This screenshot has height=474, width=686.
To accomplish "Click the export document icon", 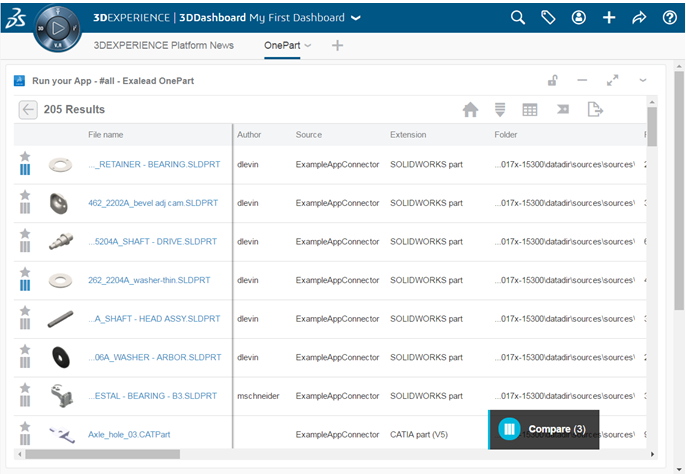I will point(595,109).
